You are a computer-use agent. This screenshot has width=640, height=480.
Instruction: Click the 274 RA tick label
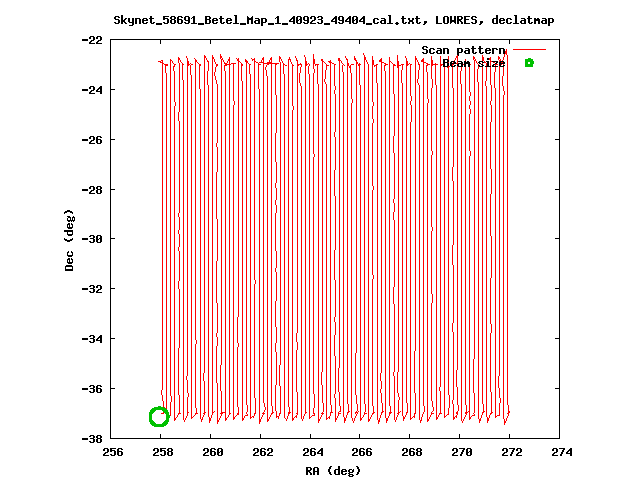[562, 452]
